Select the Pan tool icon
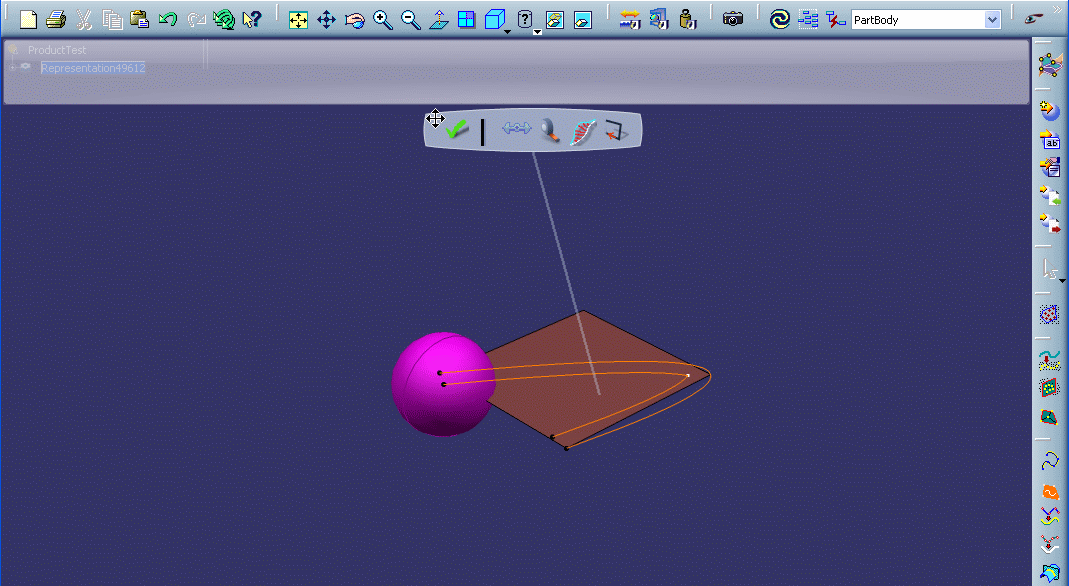 [326, 19]
